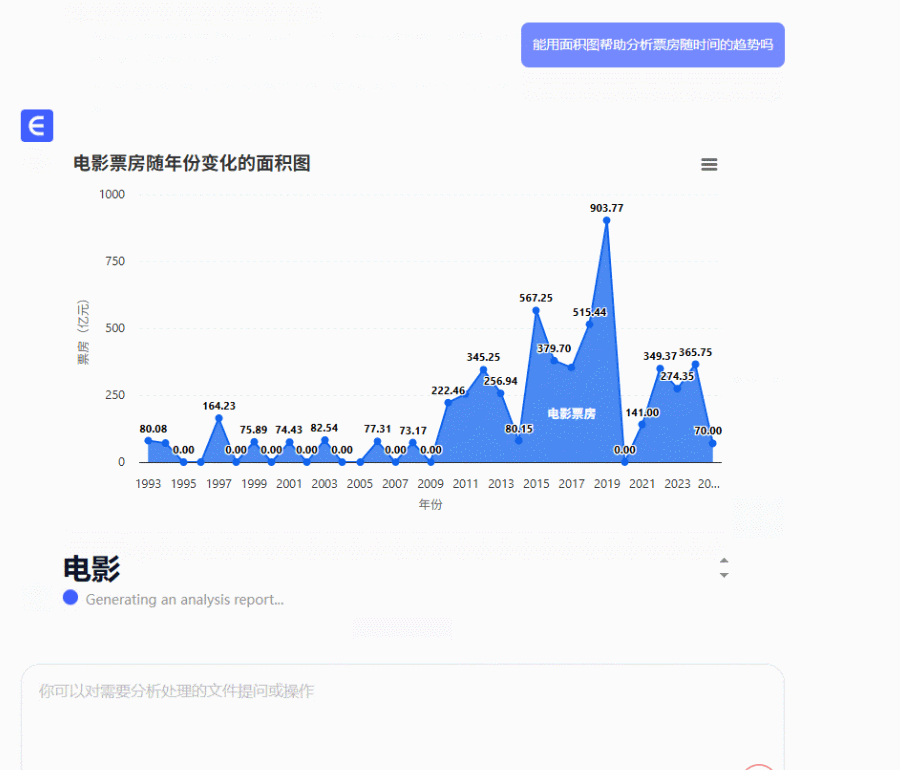Click the up arrow of the 电影 section toggle
The image size is (900, 770).
click(724, 561)
